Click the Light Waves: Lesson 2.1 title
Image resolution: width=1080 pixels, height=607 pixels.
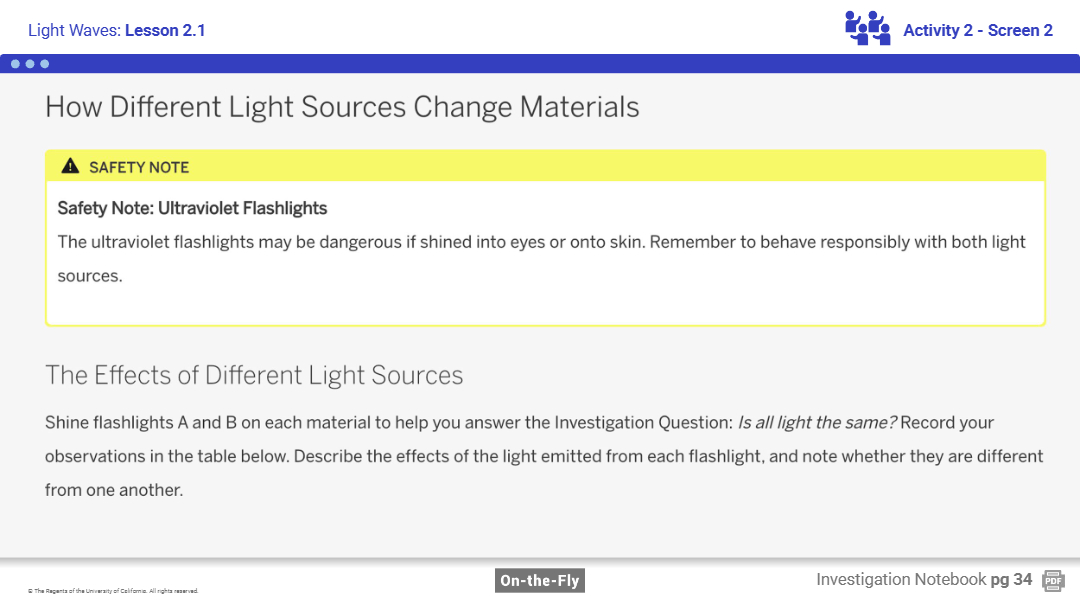pyautogui.click(x=116, y=30)
